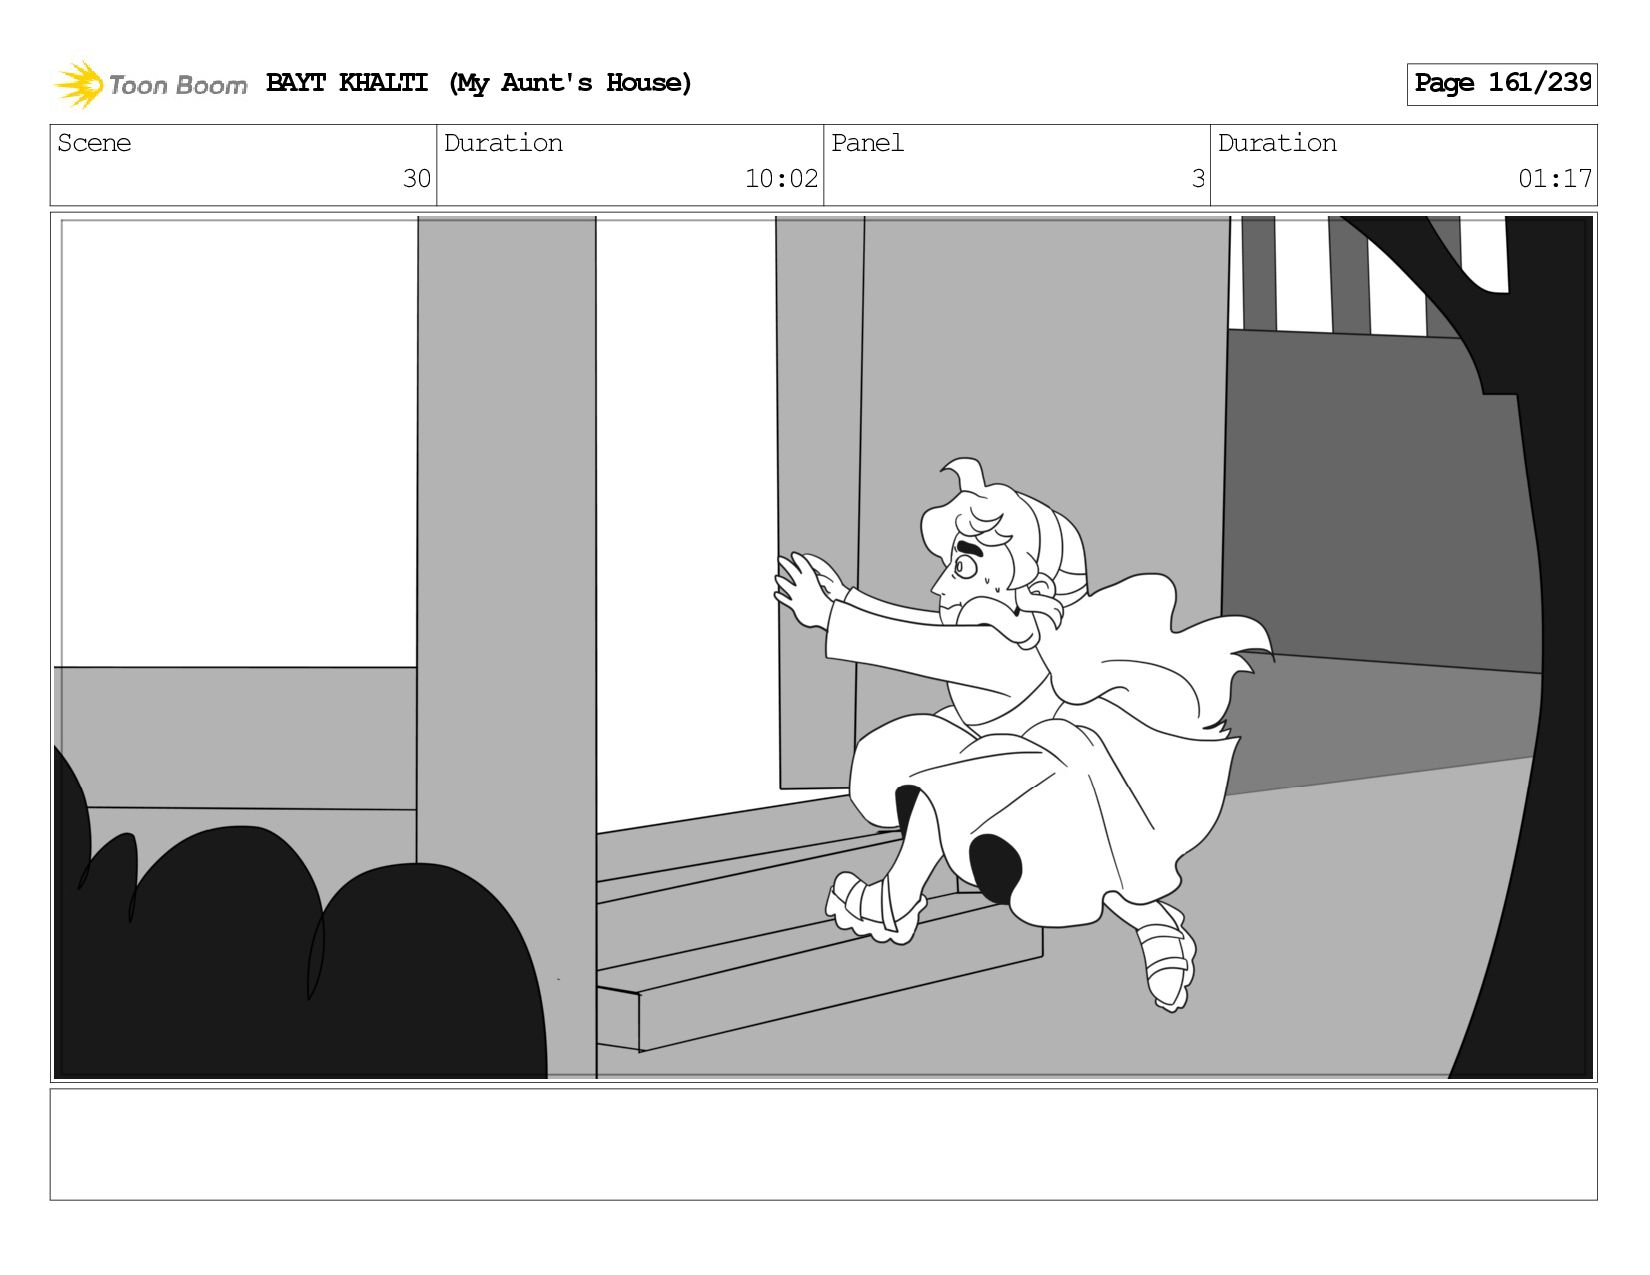Click the panel number 3
1650x1275 pixels.
tap(1198, 179)
